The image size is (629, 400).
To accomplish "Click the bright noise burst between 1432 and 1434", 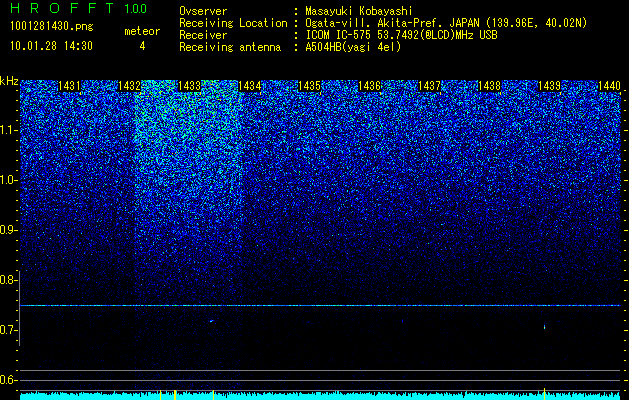I will [189, 160].
